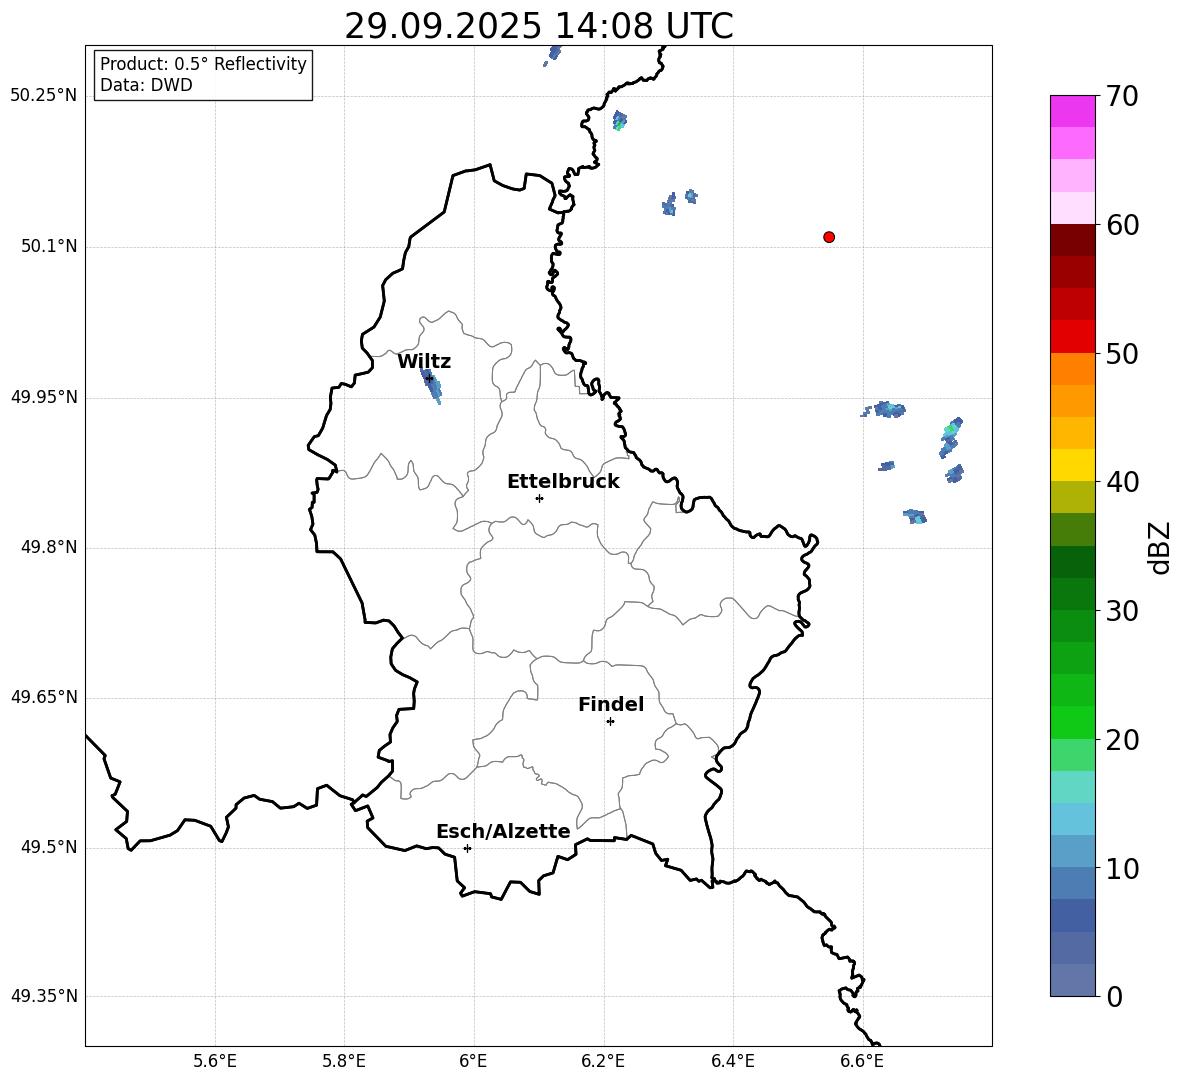Click the Findel cross marker
This screenshot has width=1184, height=1081.
click(610, 722)
